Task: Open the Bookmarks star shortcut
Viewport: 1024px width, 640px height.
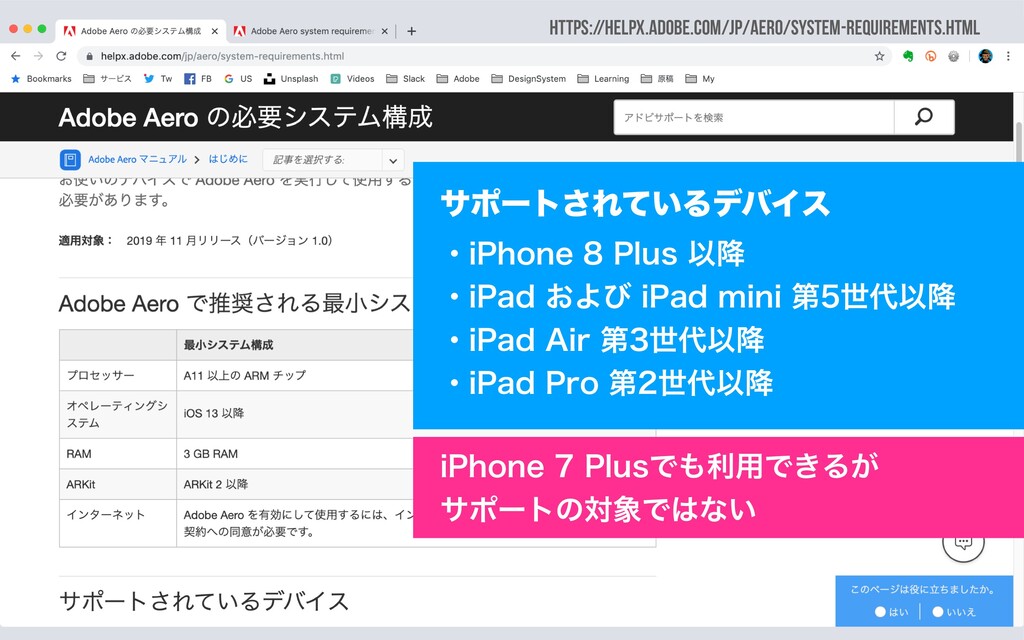Action: [x=41, y=79]
